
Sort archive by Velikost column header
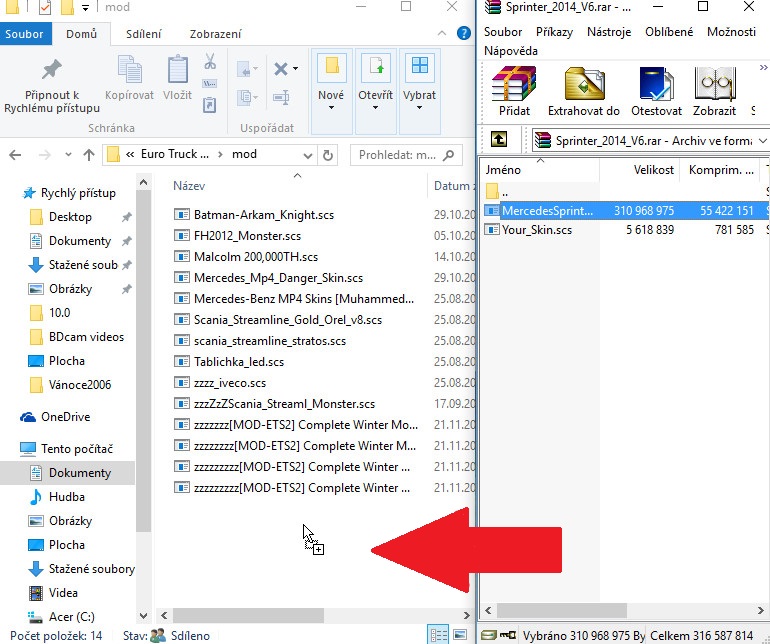tap(654, 170)
